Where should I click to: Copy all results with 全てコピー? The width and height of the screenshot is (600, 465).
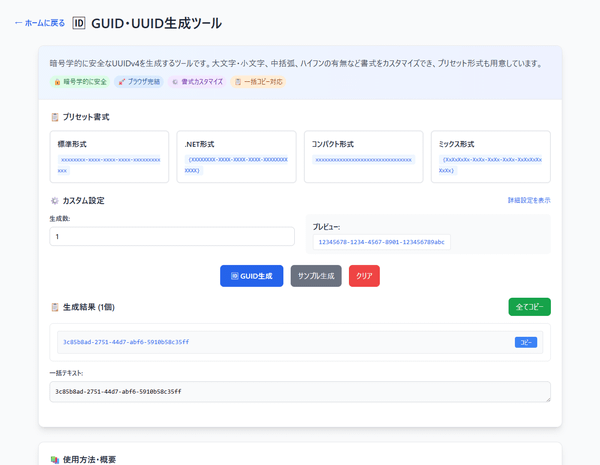point(529,307)
